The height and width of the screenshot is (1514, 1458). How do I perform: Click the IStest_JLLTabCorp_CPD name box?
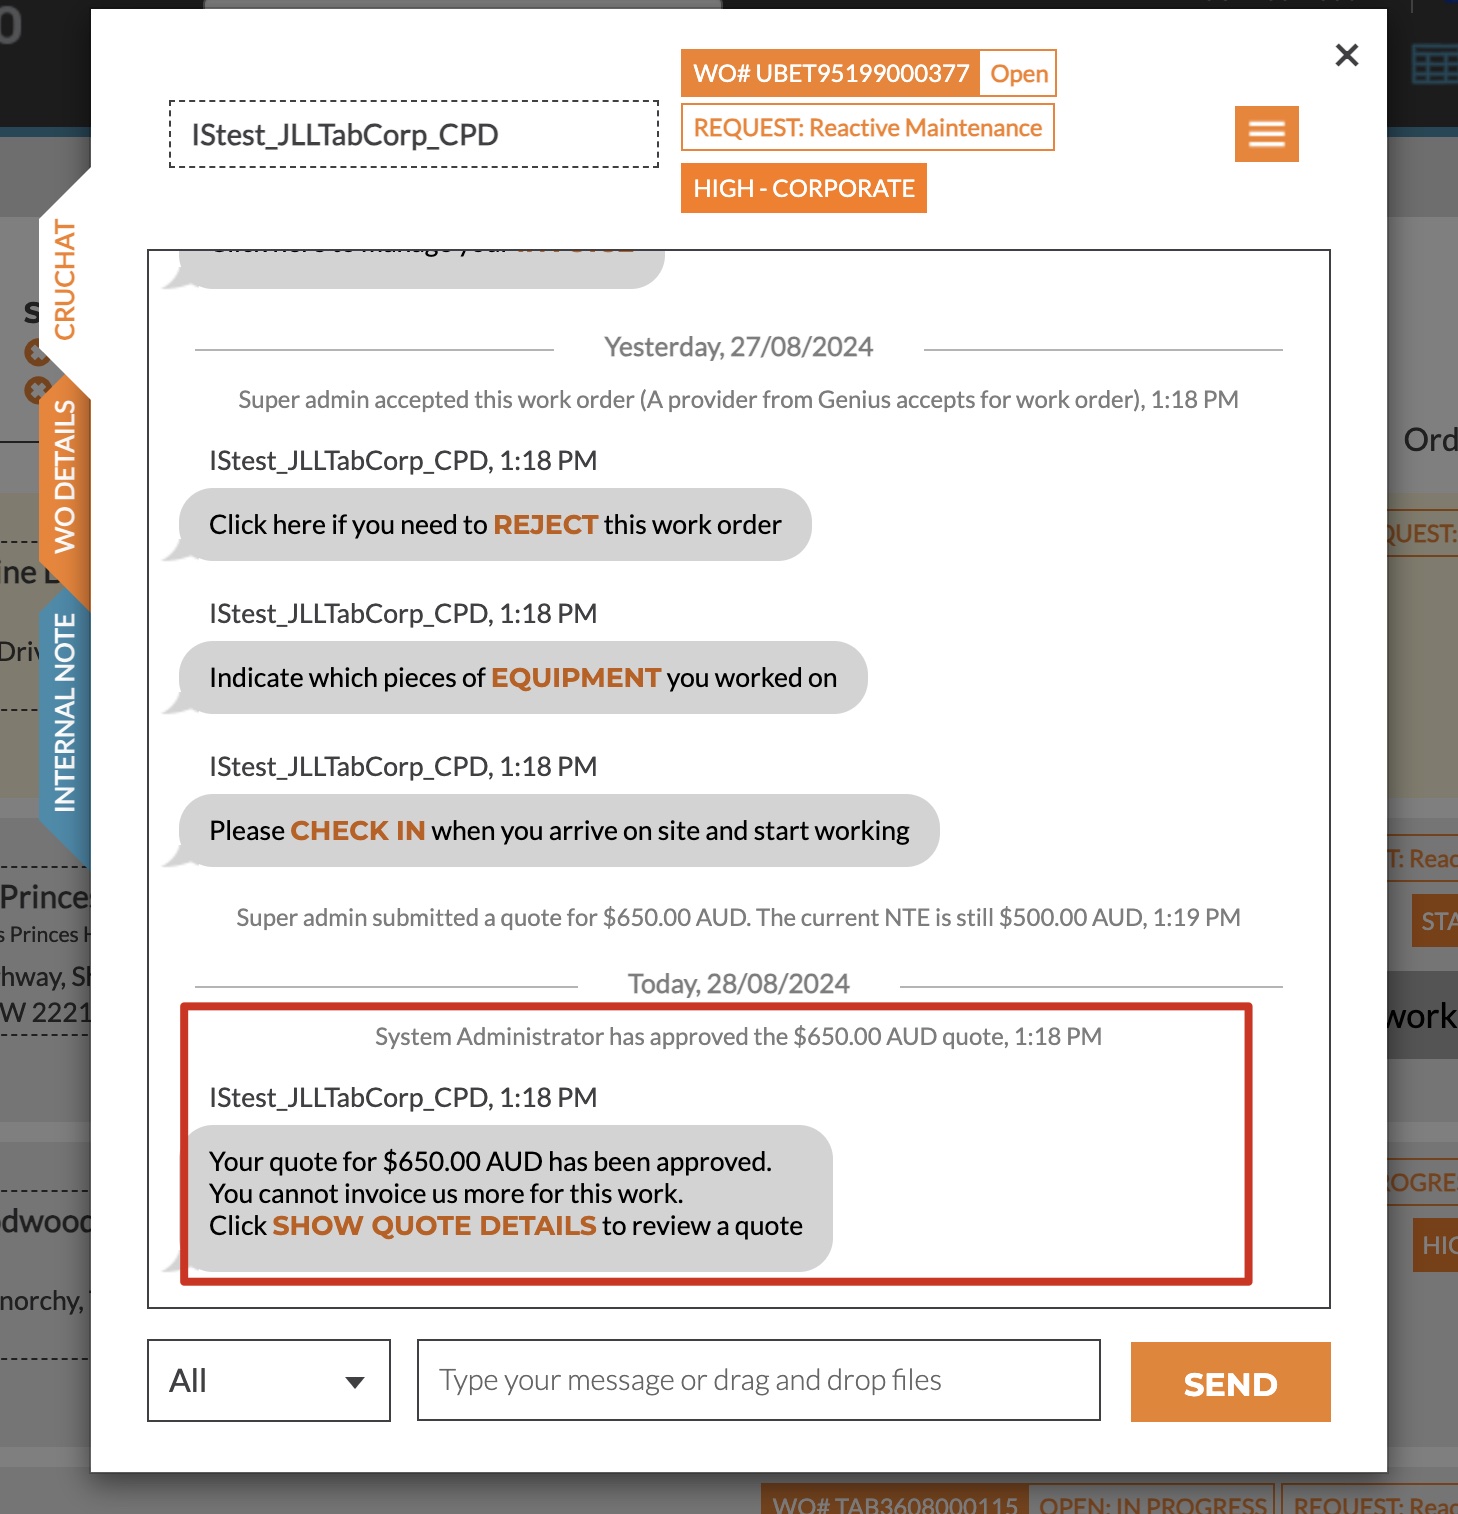tap(414, 134)
